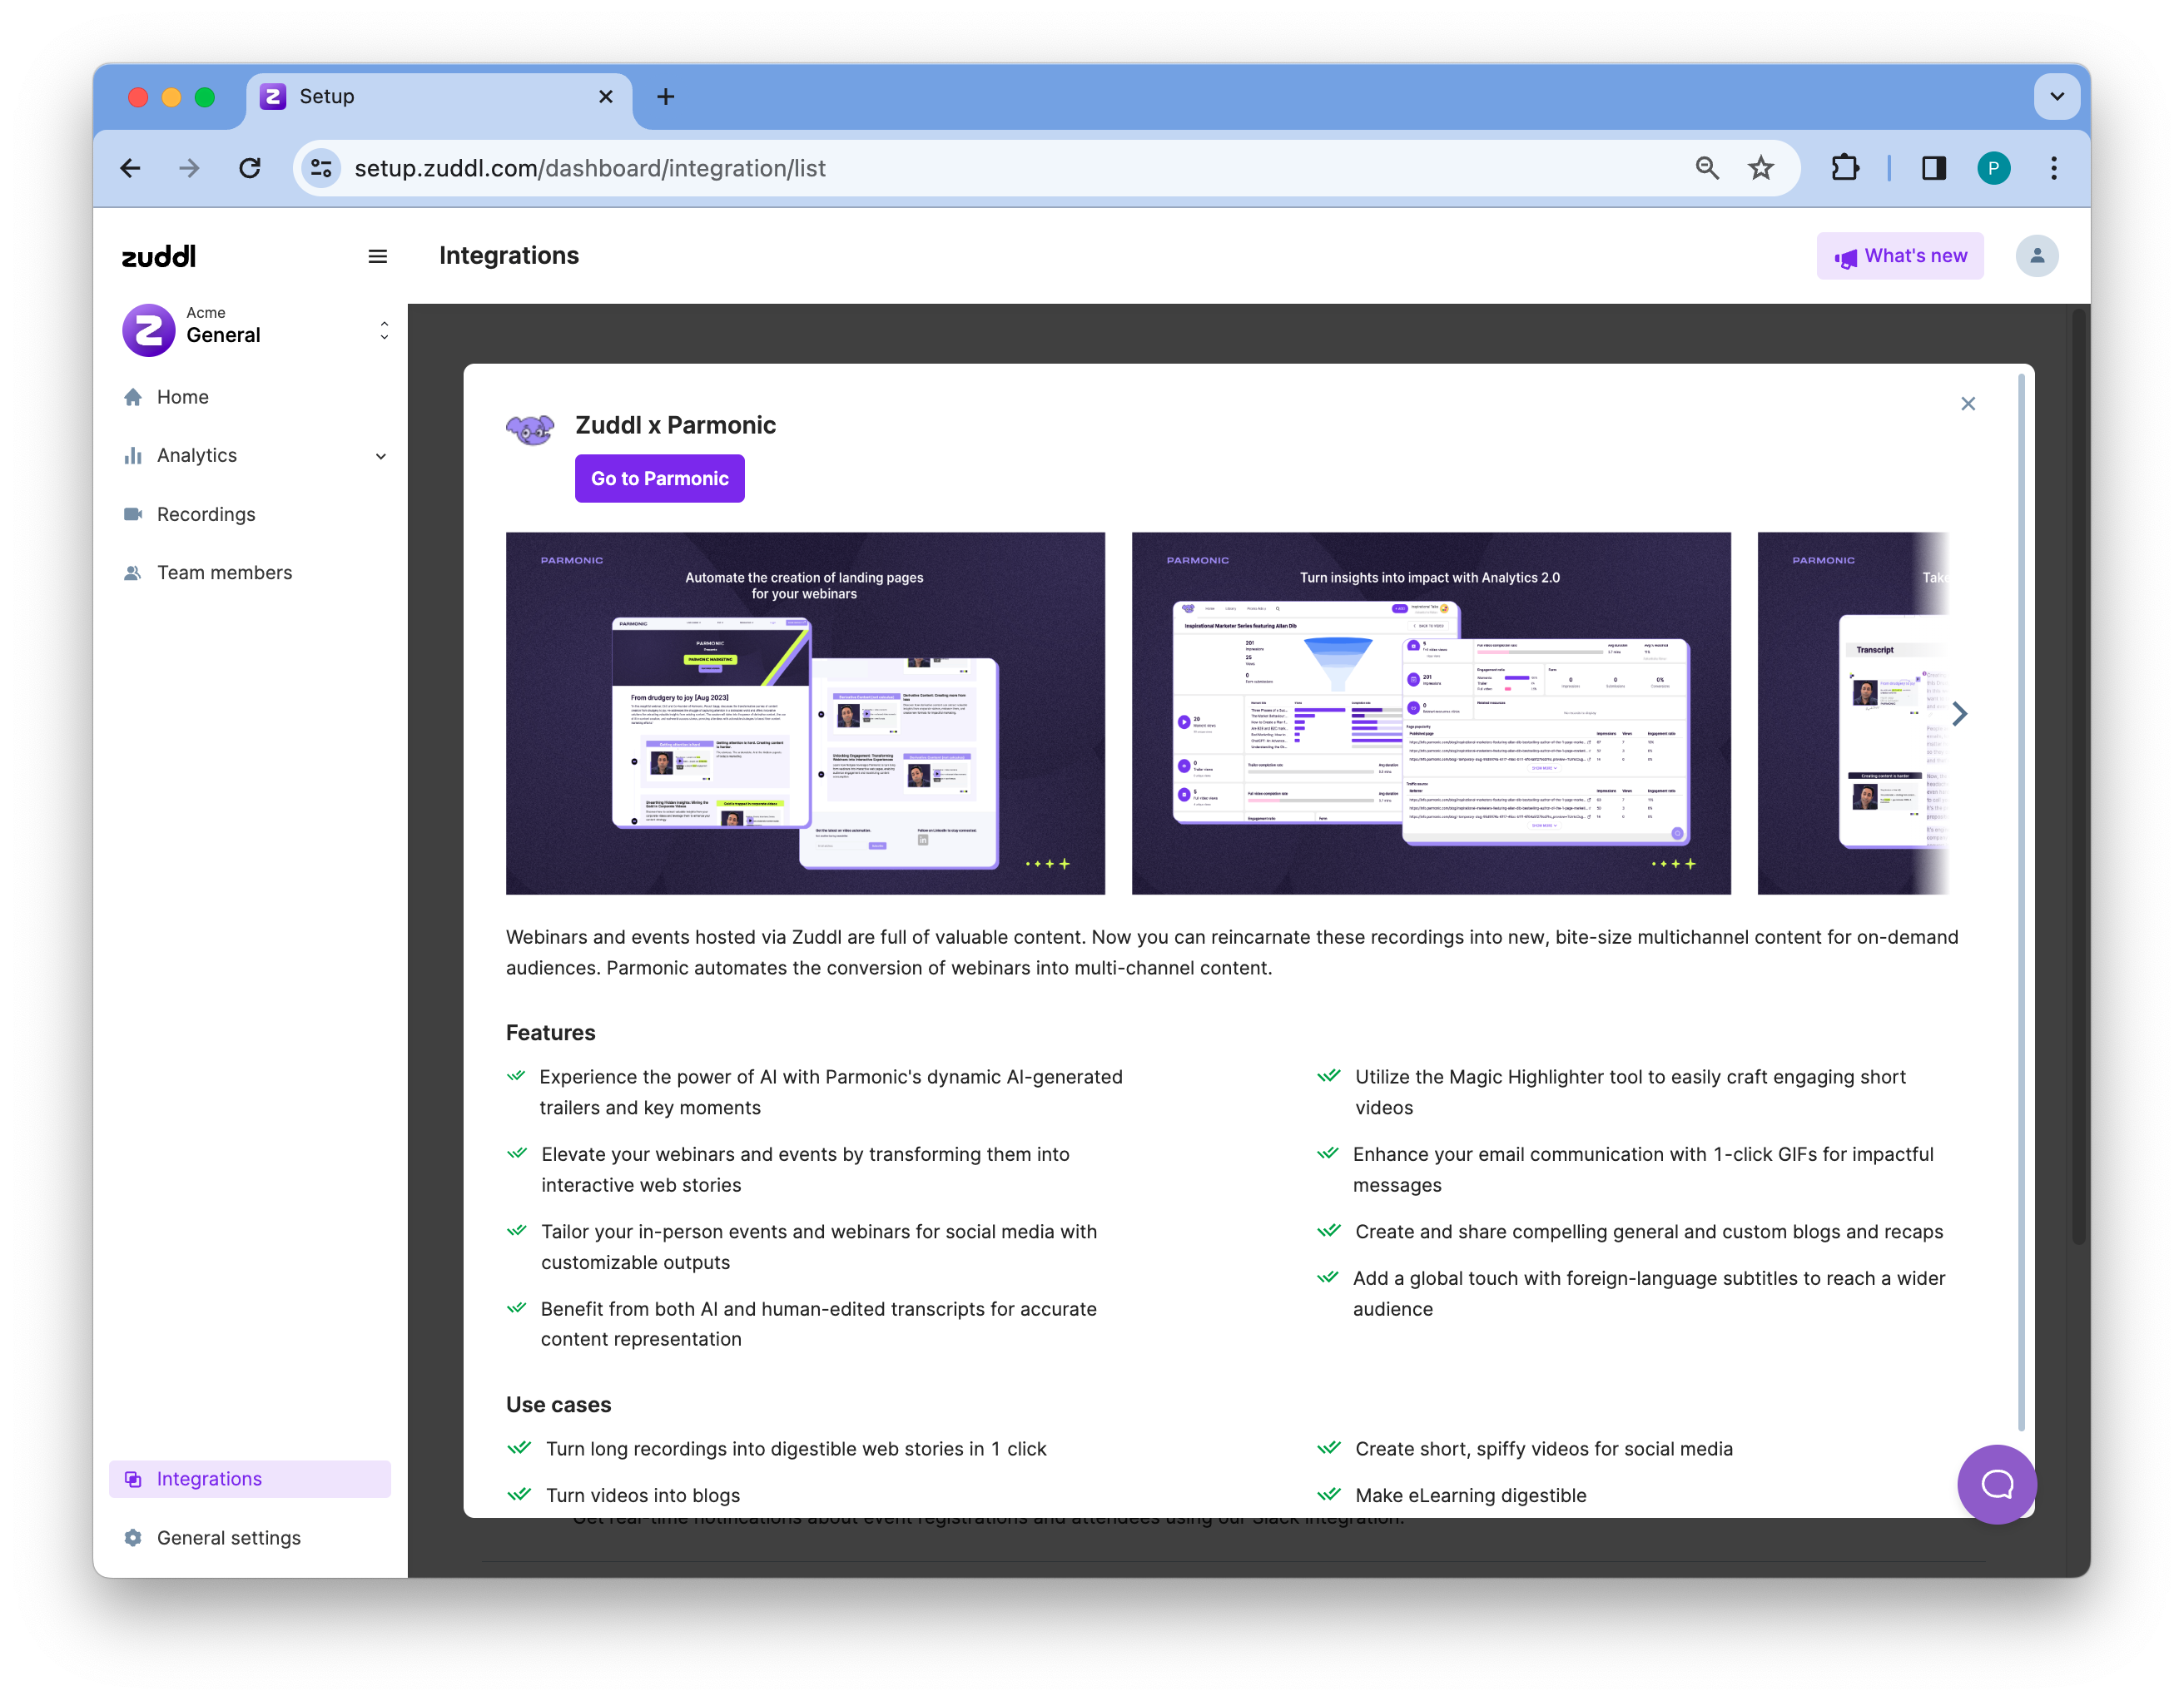Open a new browser tab

[666, 96]
